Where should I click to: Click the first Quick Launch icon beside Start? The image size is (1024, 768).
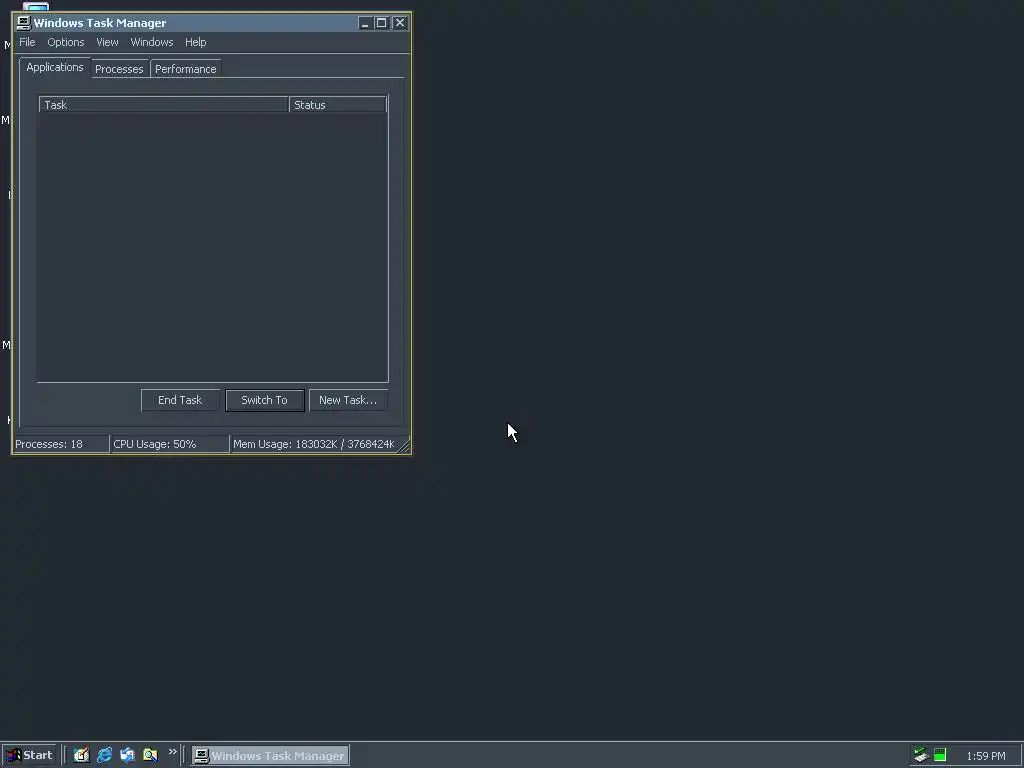click(x=81, y=755)
